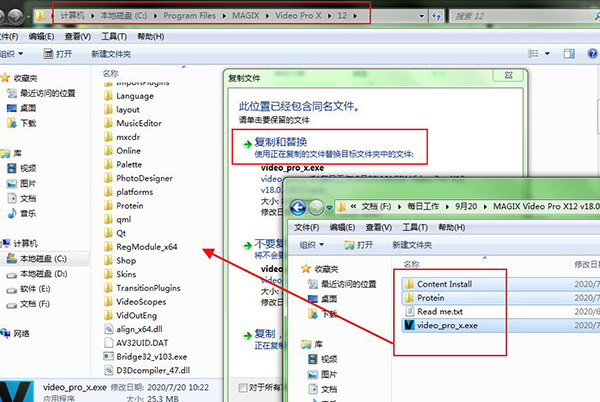The image size is (600, 402).
Task: Open 编辑(E) menu in main window
Action: (41, 36)
